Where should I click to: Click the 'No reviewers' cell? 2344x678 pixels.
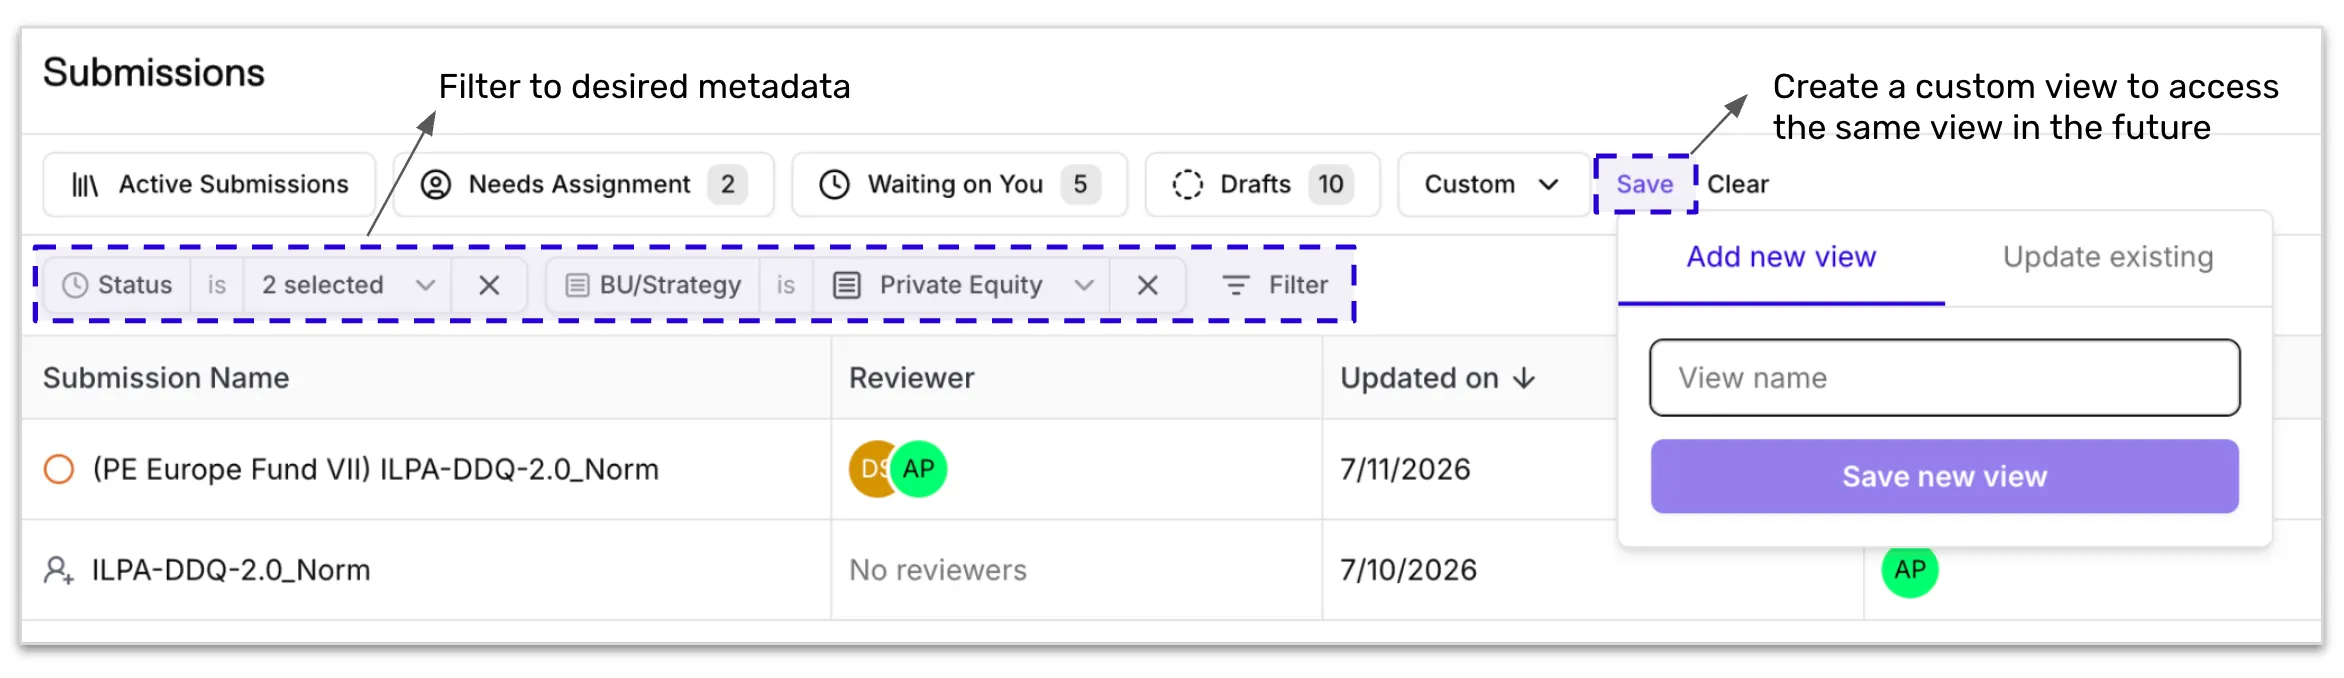pyautogui.click(x=938, y=570)
